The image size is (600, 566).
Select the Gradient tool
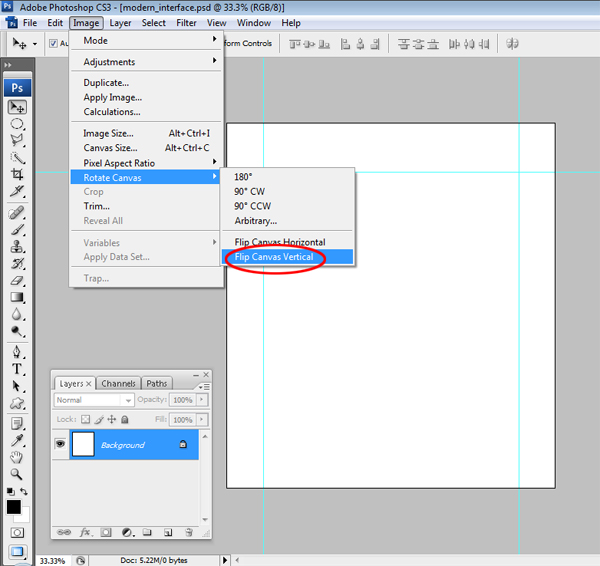click(17, 297)
